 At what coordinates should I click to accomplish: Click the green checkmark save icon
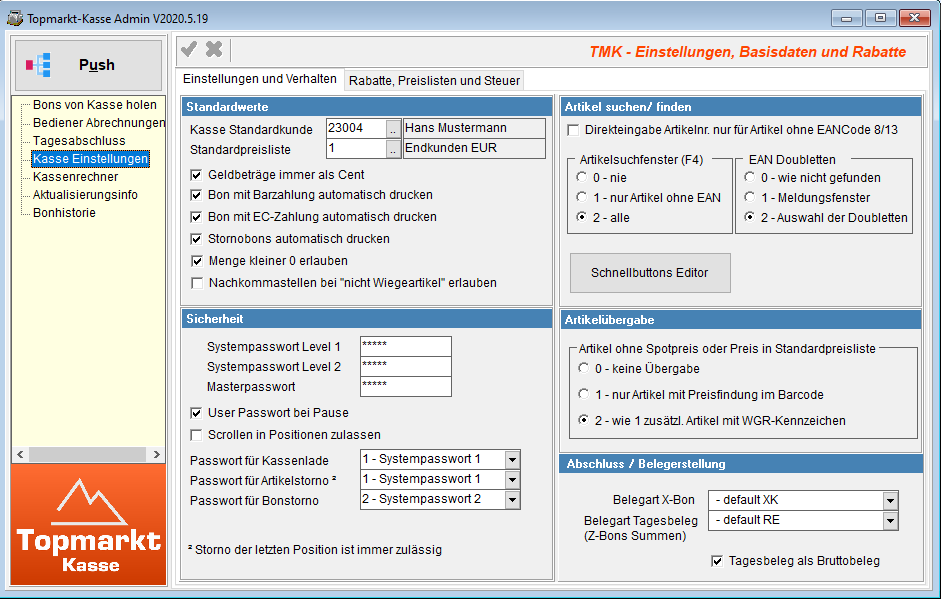[x=188, y=50]
